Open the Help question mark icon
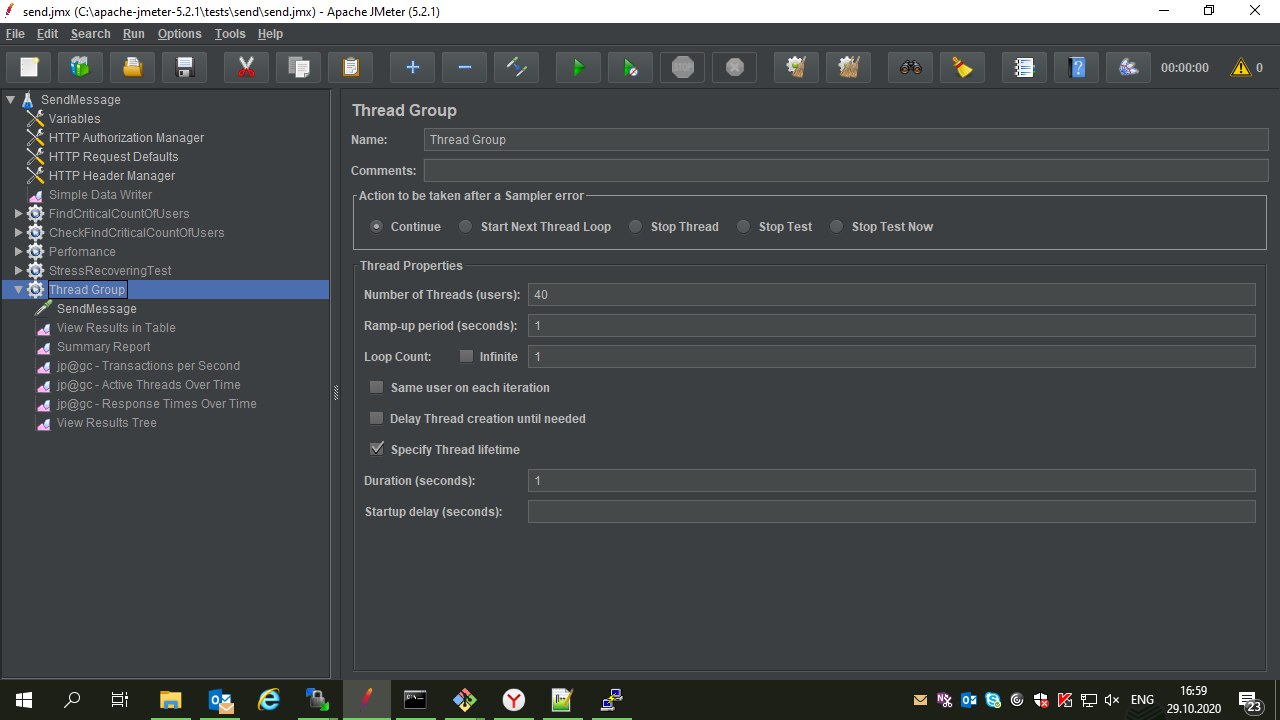Screen dimensions: 1280x720 point(1076,68)
